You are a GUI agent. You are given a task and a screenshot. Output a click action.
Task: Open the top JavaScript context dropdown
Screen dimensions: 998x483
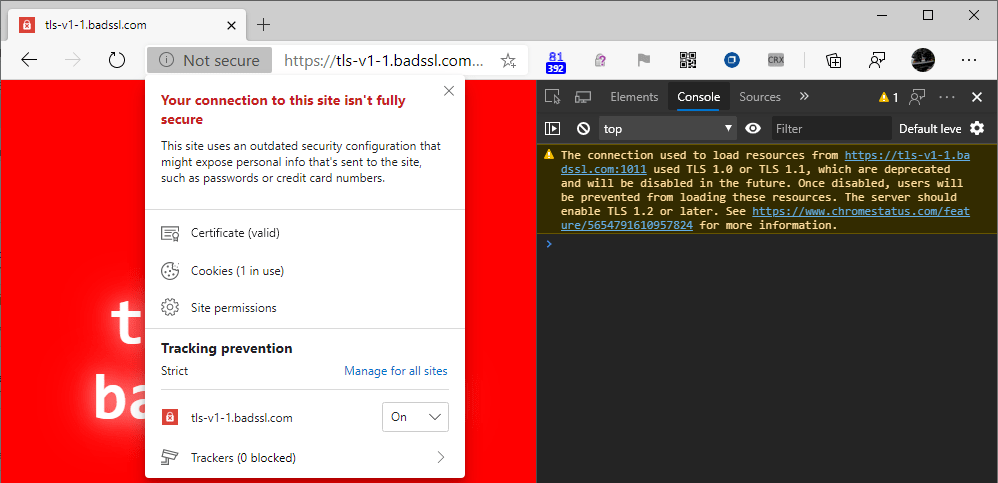click(667, 129)
